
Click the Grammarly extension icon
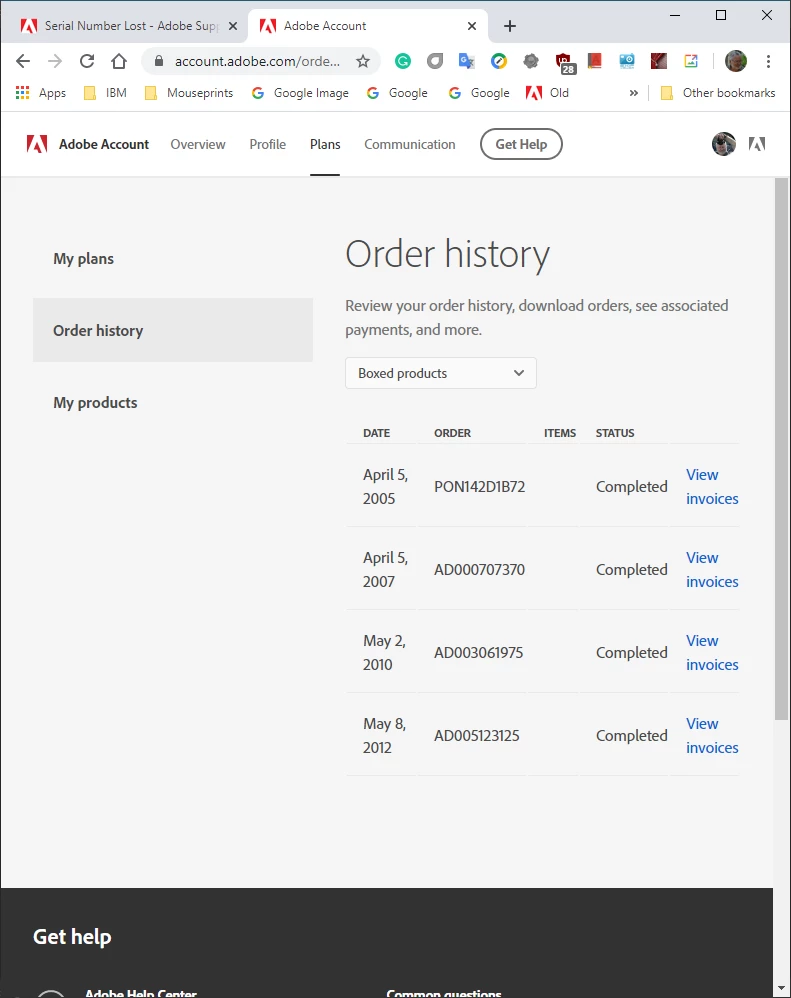[403, 61]
